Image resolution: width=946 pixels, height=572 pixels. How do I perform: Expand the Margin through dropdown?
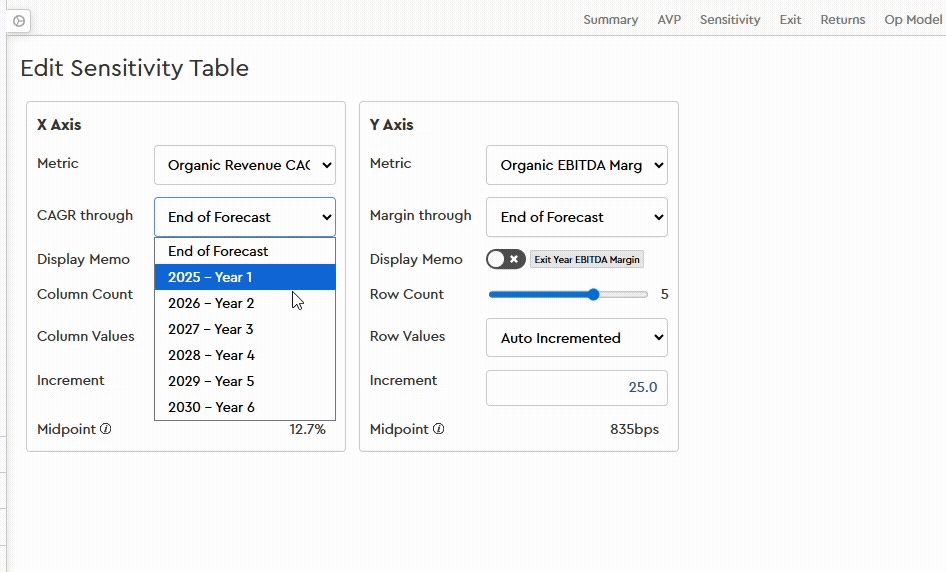(x=576, y=217)
